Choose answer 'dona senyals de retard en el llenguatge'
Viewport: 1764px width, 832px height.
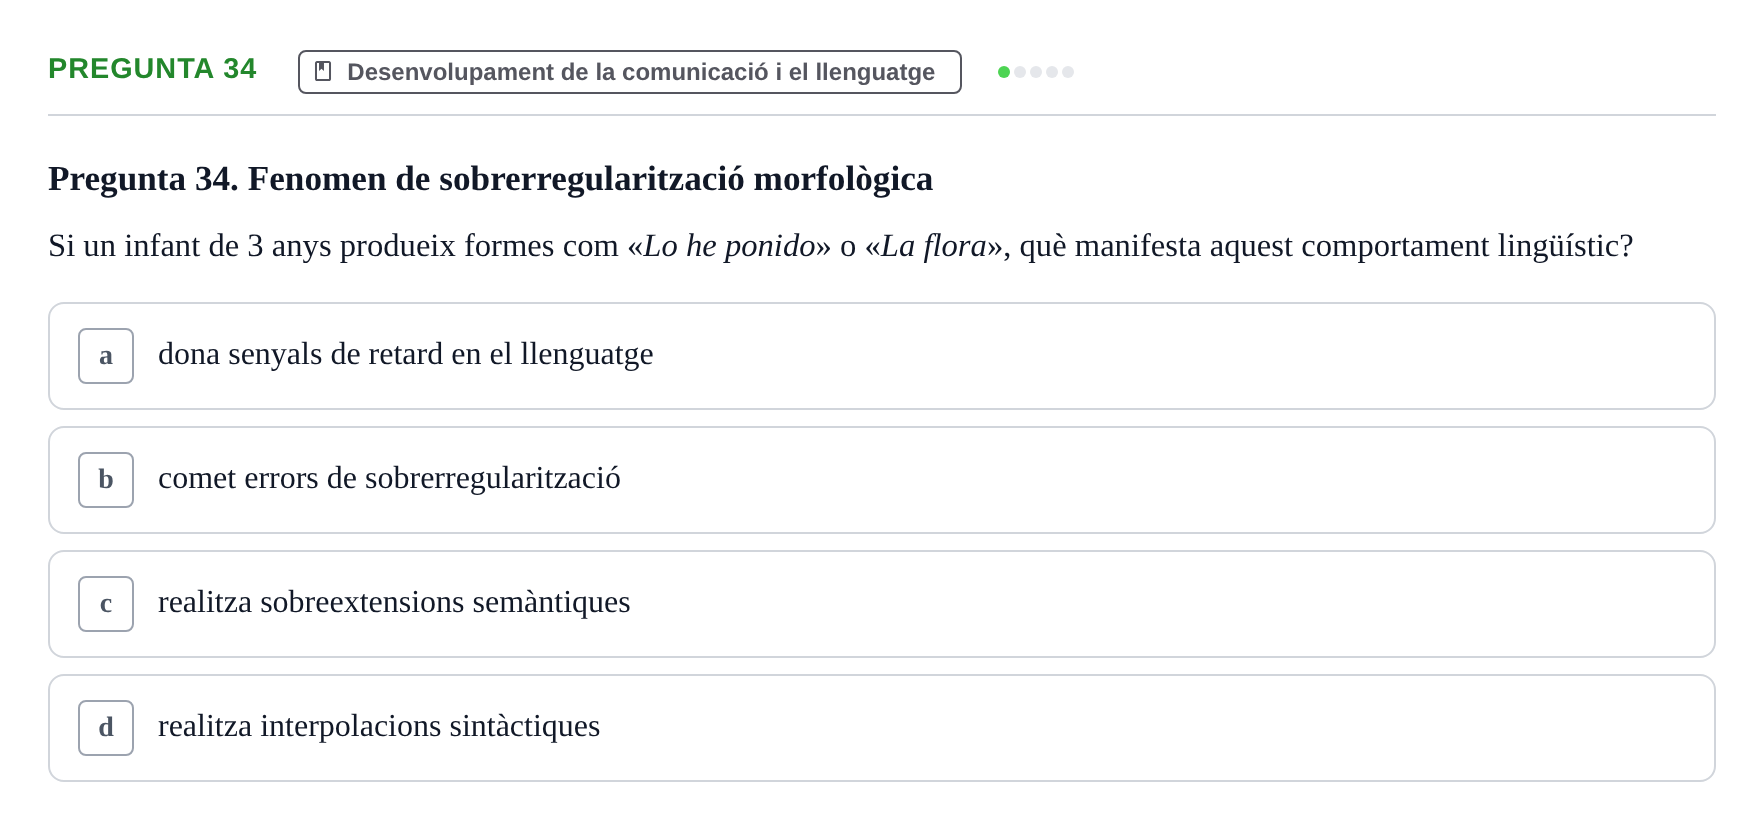pos(882,356)
